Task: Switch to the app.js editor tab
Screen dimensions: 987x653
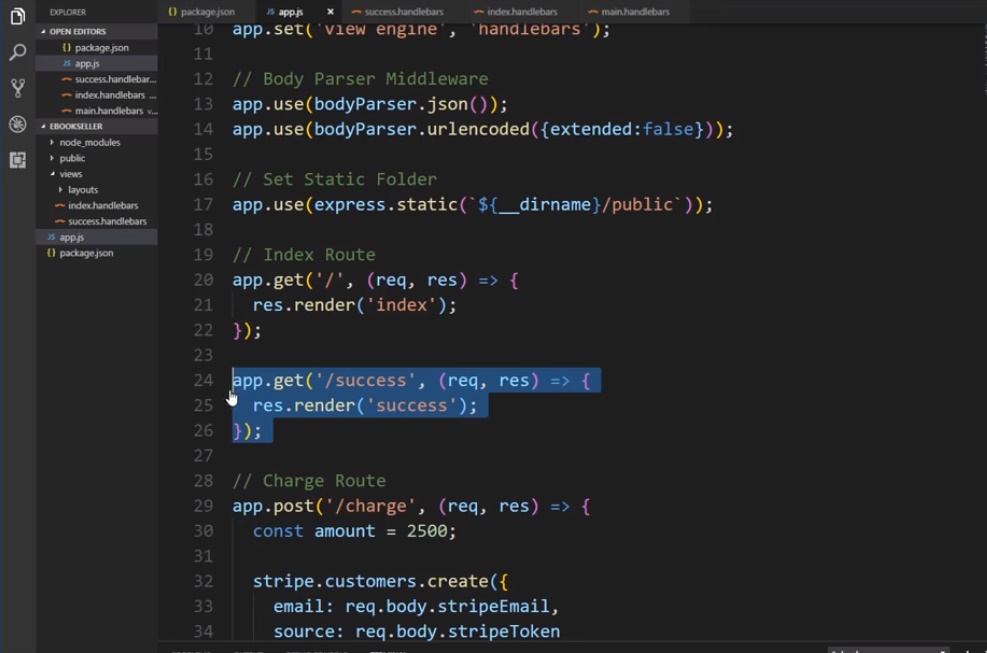Action: click(291, 11)
